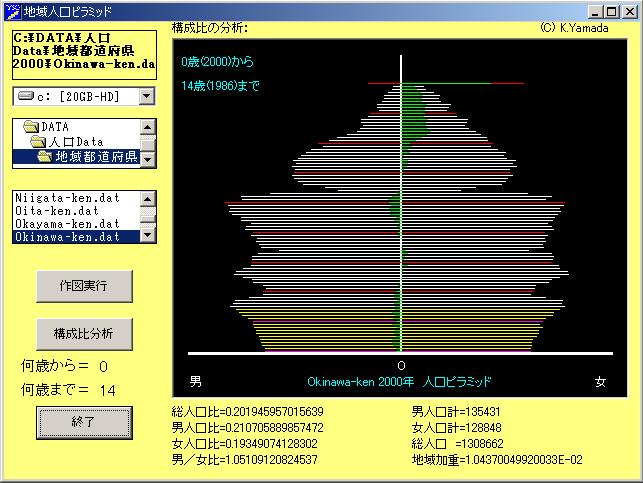Click the 男 label in the chart

point(195,382)
